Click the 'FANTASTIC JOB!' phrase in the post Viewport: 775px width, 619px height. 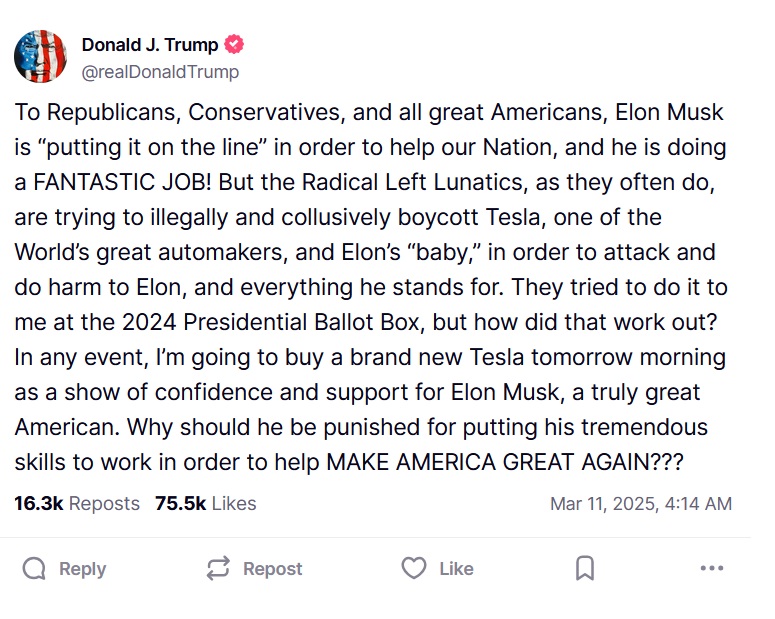coord(124,183)
